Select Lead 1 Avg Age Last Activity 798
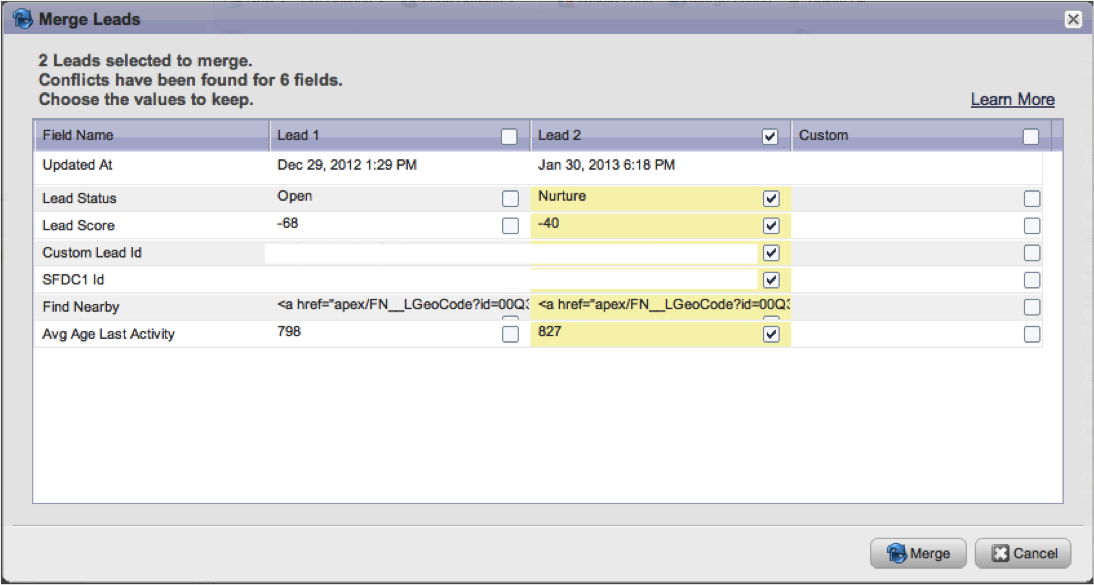The image size is (1094, 585). point(510,334)
